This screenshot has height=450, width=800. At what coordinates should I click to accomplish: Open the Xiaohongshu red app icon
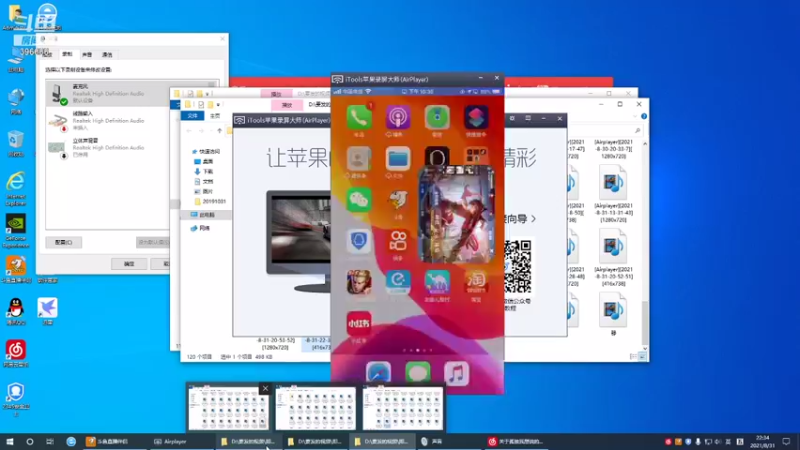click(x=359, y=323)
